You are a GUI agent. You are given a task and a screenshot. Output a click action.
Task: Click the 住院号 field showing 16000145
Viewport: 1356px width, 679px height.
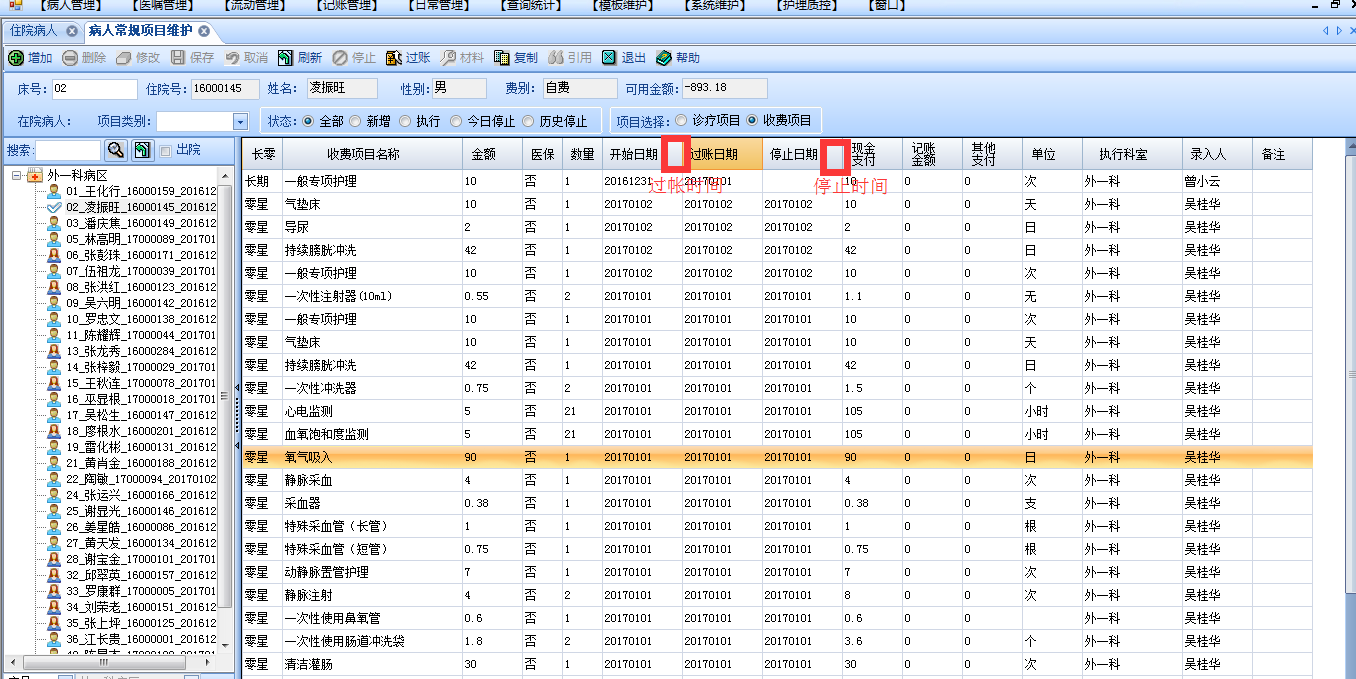[x=225, y=89]
